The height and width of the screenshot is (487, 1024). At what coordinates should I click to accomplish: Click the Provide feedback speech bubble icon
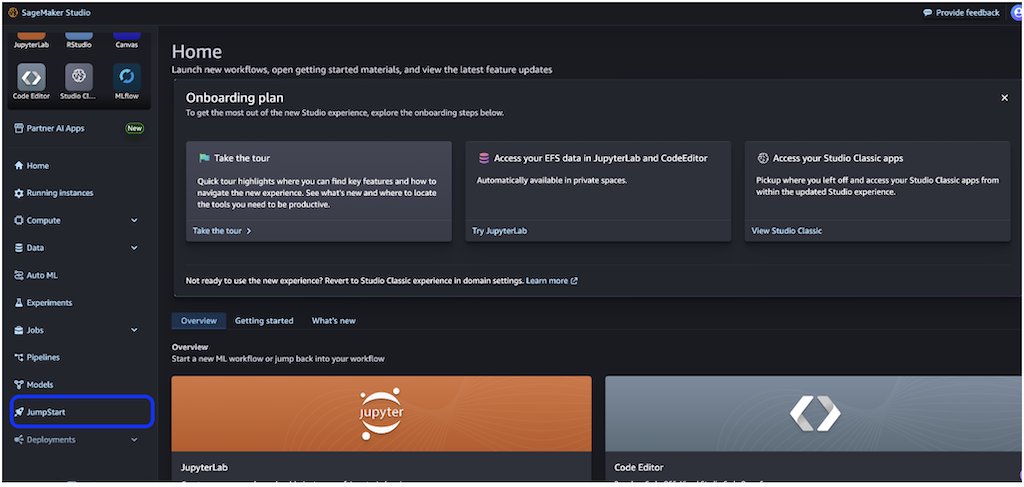click(x=927, y=12)
